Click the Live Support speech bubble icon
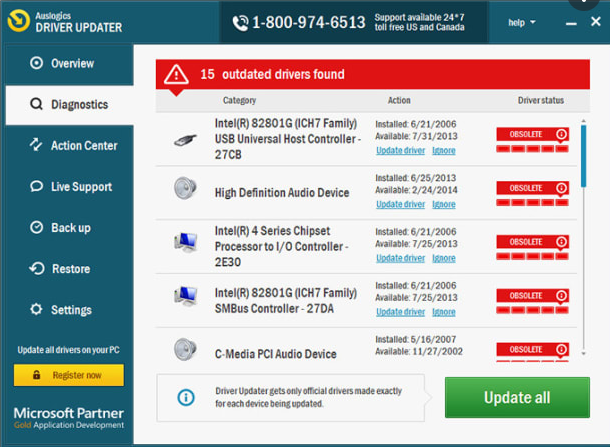Screen dimensions: 610x447 (36, 186)
